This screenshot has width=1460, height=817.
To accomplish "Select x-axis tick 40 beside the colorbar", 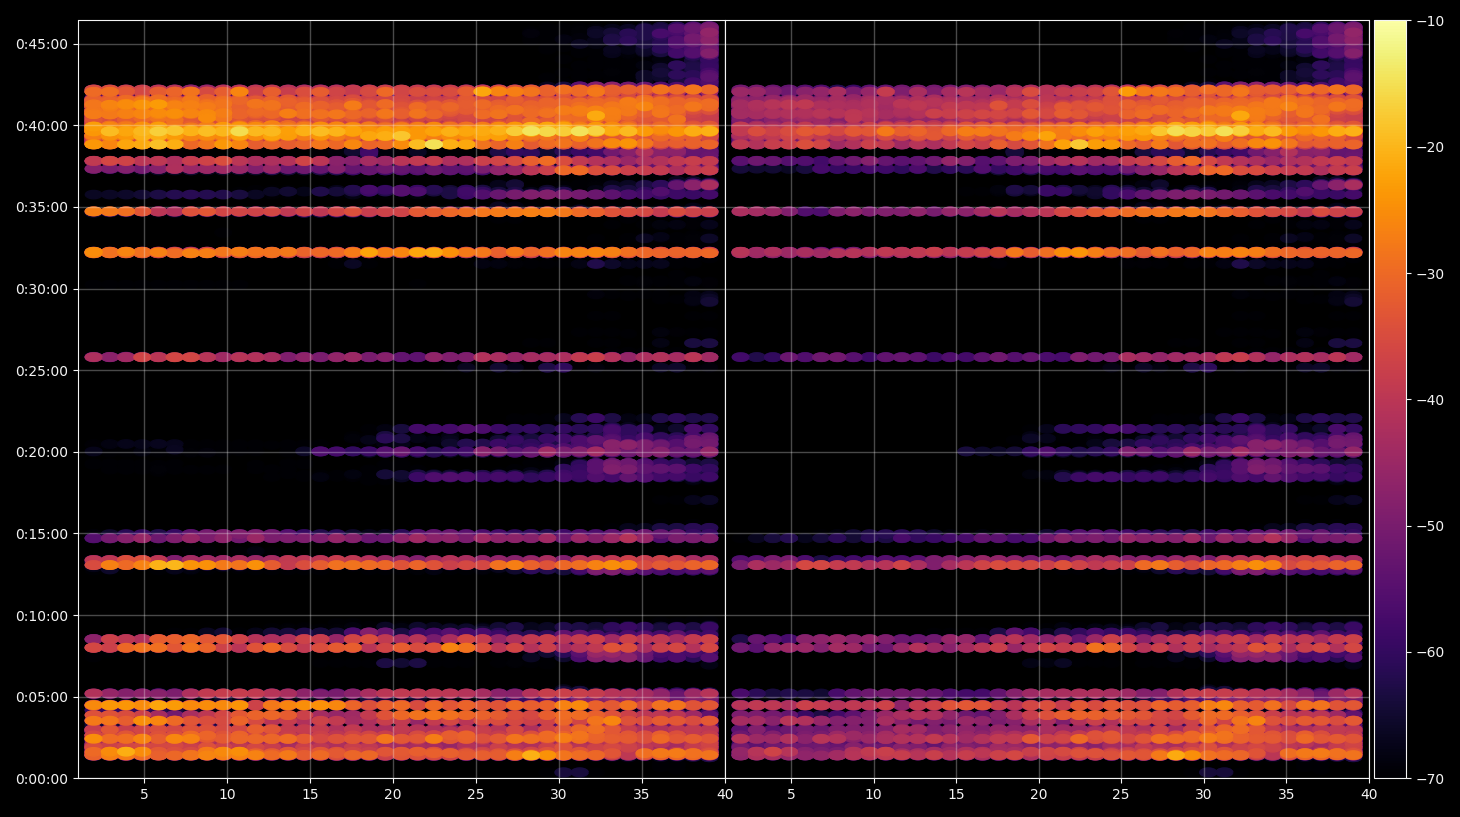I will click(1369, 795).
